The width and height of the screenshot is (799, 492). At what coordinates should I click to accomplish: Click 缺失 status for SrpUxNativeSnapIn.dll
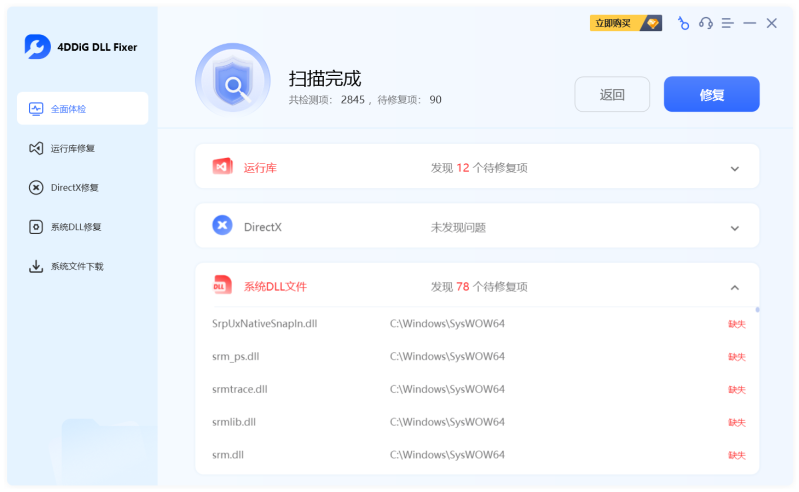click(737, 324)
